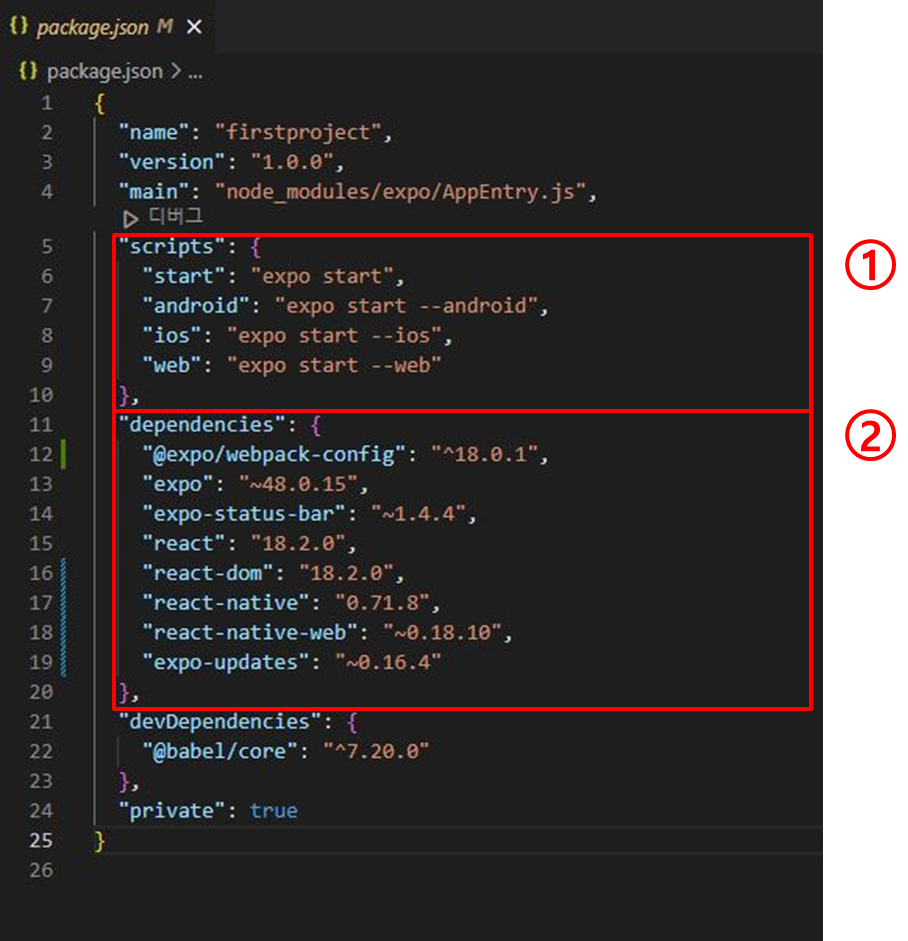908x941 pixels.
Task: Click the "ios" script key
Action: pyautogui.click(x=172, y=335)
